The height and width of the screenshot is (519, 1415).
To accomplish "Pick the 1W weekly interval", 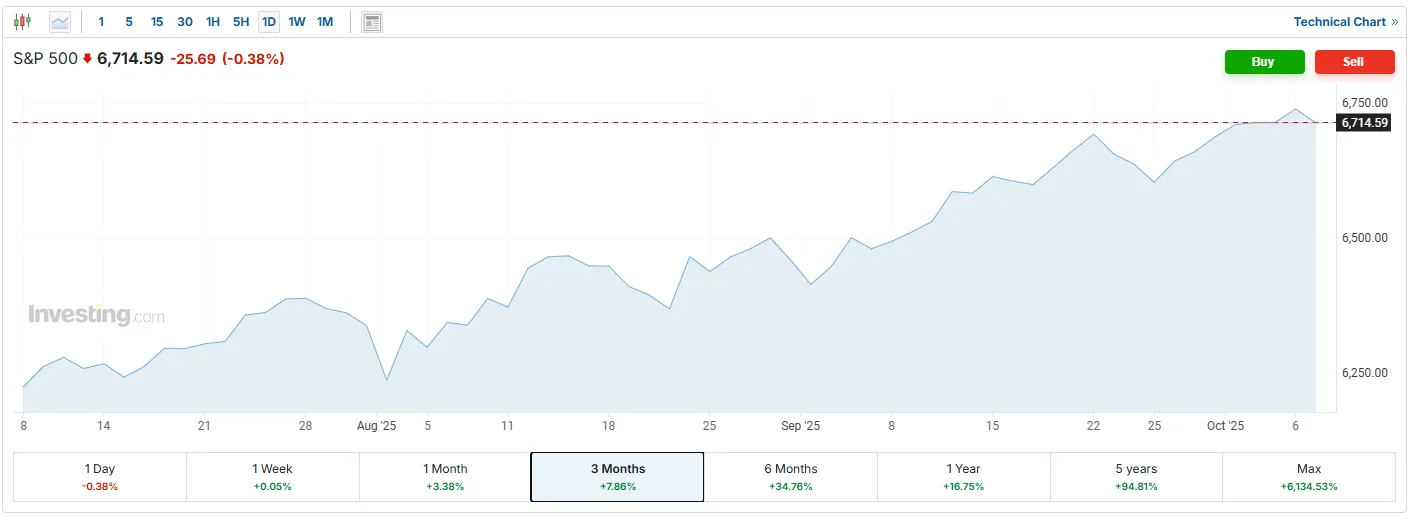I will click(297, 21).
